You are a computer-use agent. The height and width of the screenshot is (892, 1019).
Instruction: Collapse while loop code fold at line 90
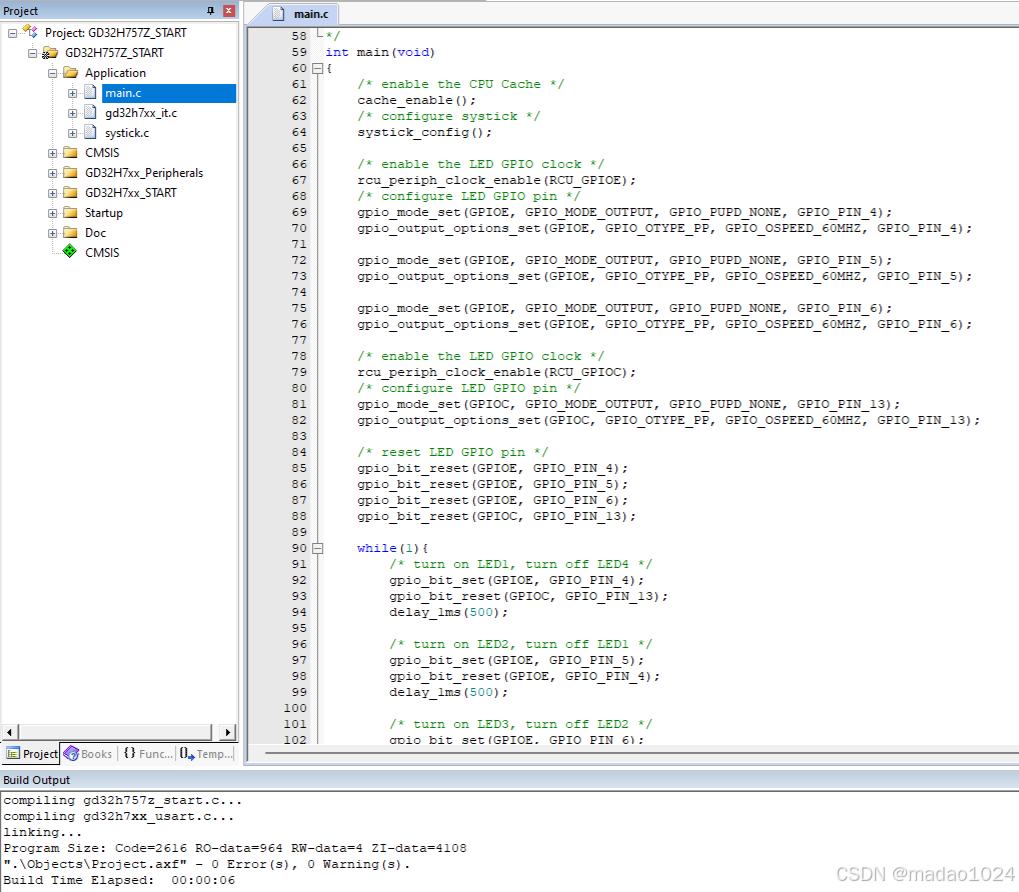tap(317, 548)
